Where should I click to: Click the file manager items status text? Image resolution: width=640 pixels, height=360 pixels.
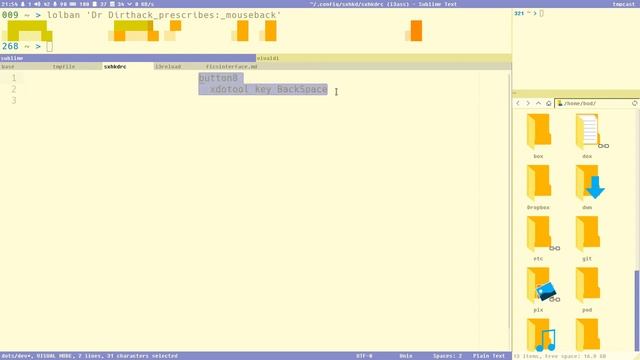(560, 356)
